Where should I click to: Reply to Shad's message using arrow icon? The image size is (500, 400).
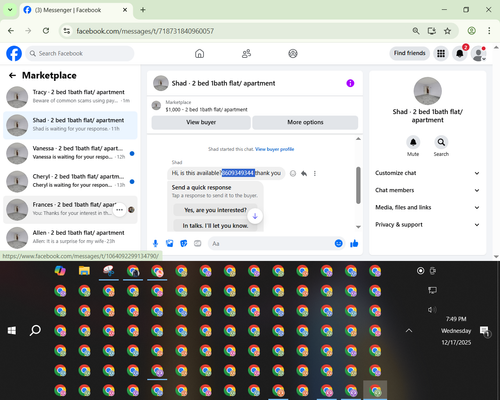tap(304, 173)
